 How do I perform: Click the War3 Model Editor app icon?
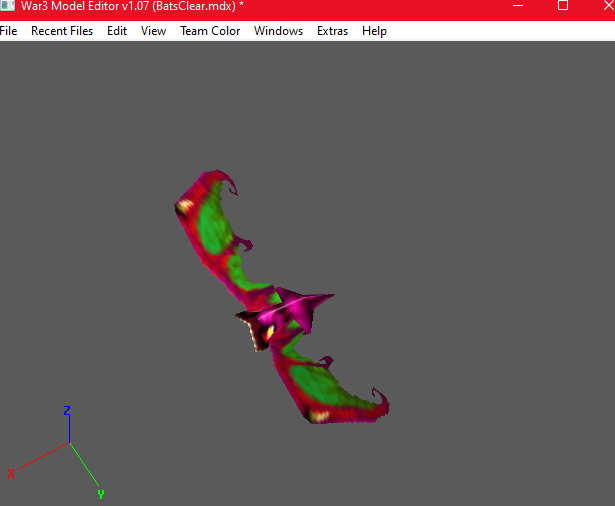pyautogui.click(x=7, y=5)
